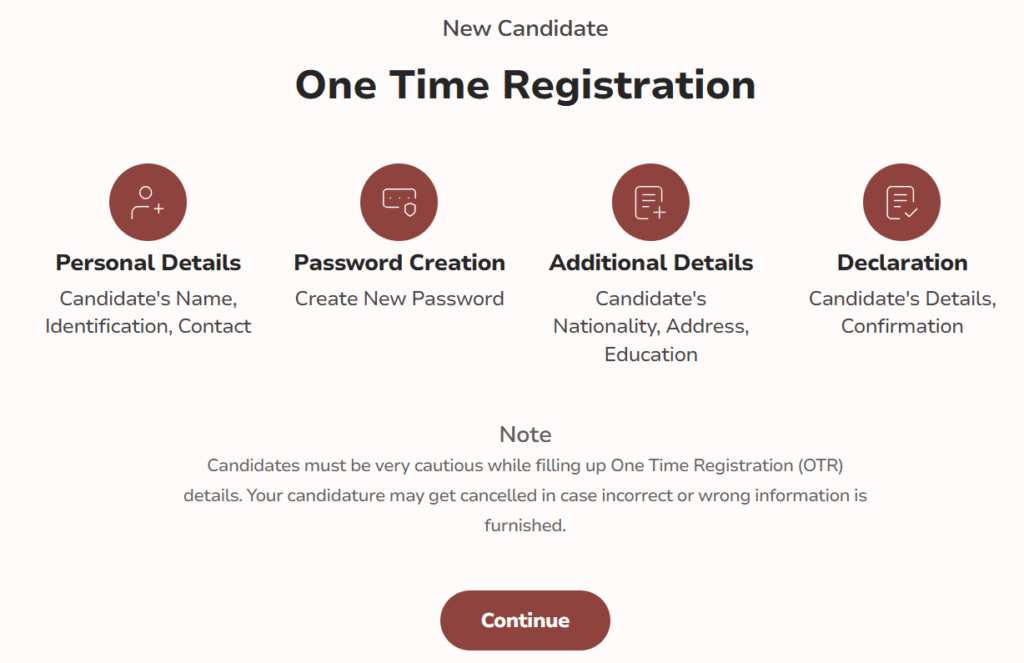Open the Declaration checkmark document icon
The image size is (1024, 663).
pyautogui.click(x=901, y=201)
